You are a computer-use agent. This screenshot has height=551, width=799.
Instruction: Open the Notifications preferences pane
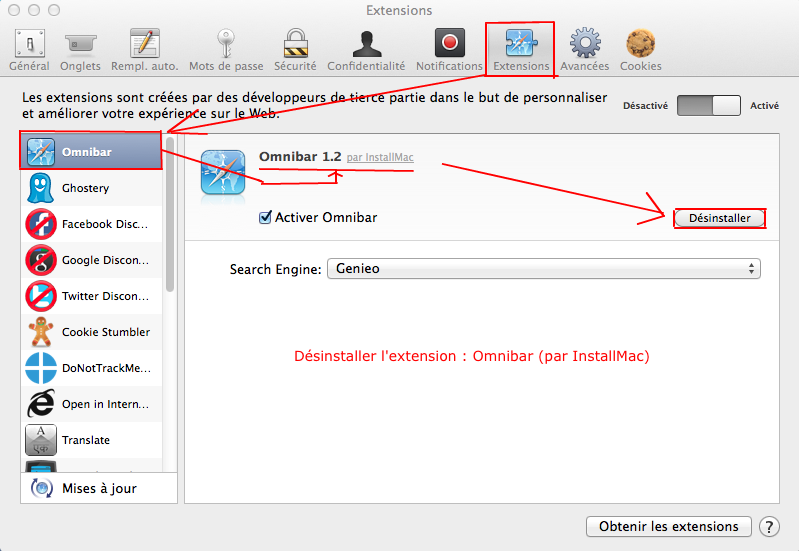[x=449, y=49]
